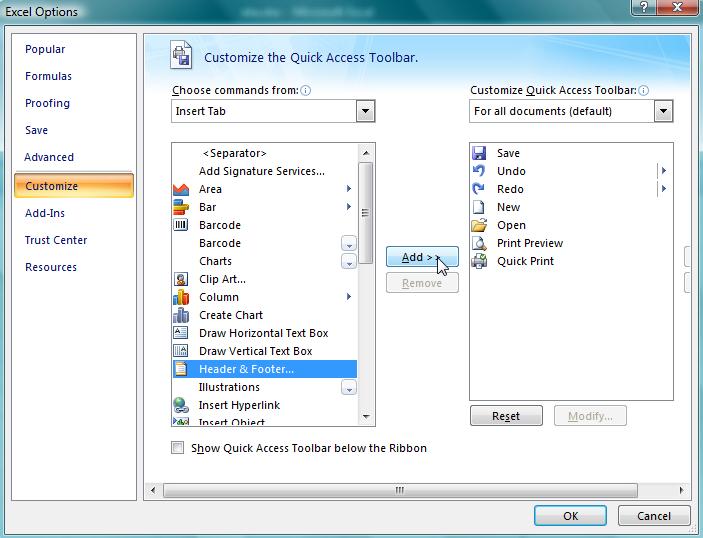Open the Choose commands from dropdown
Image resolution: width=703 pixels, height=538 pixels.
(x=365, y=111)
